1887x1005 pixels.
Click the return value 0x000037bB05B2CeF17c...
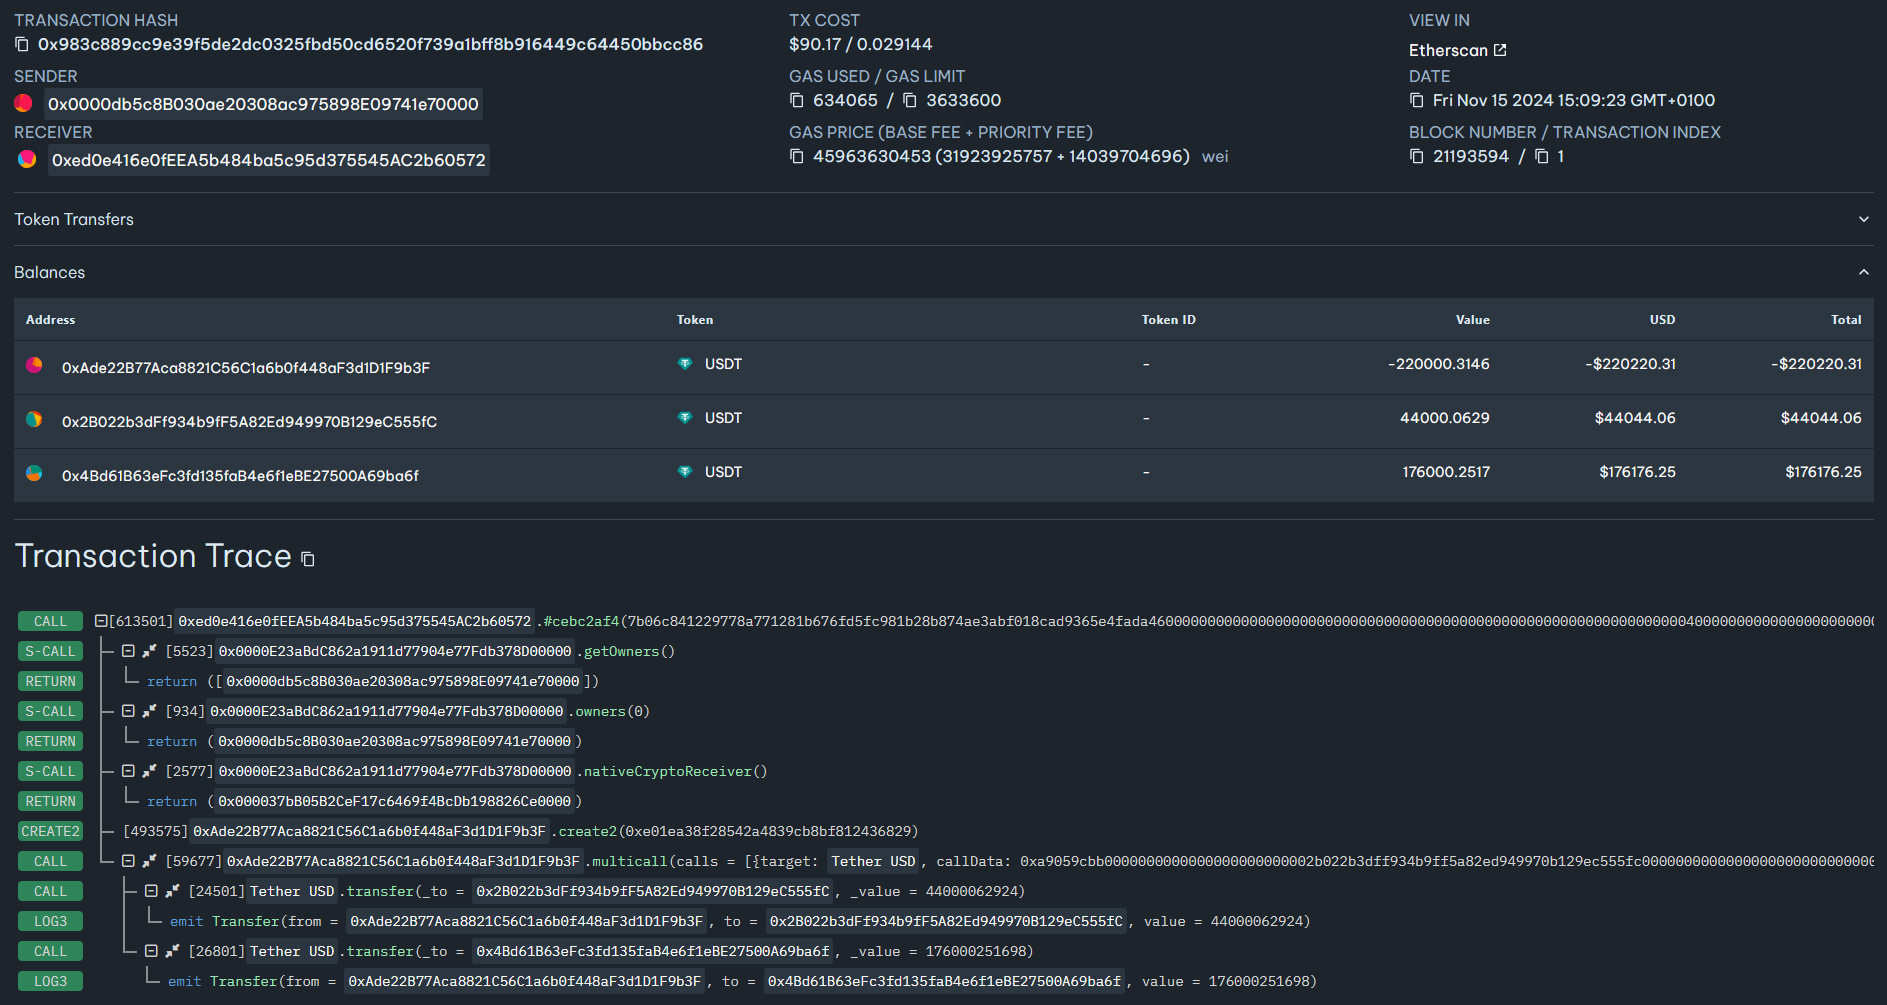coord(394,801)
